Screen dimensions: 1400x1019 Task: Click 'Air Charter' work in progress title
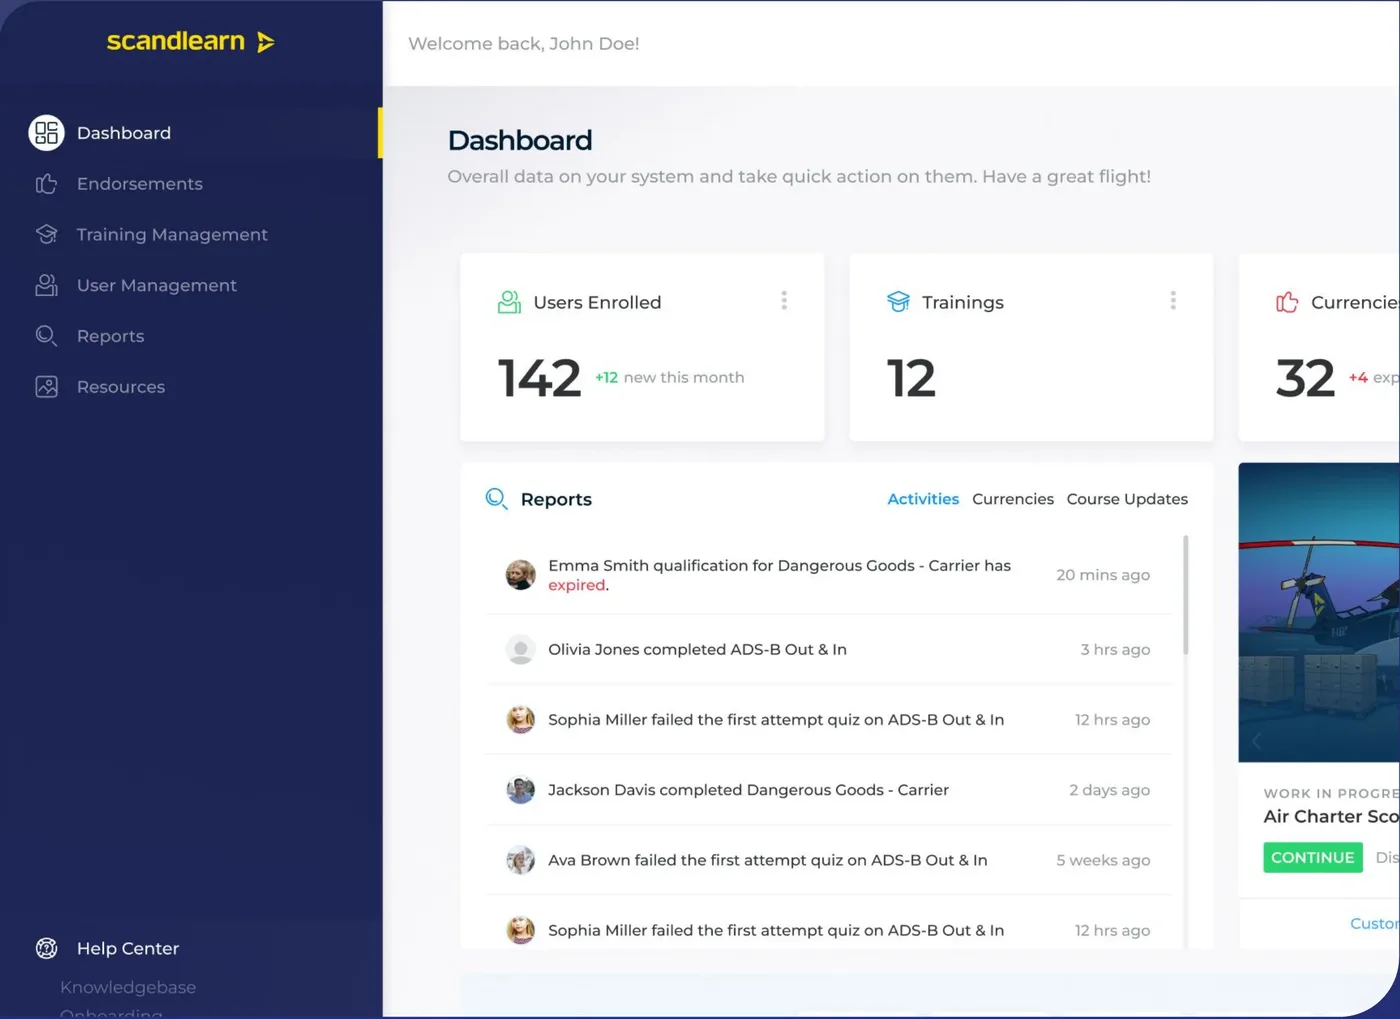1331,816
